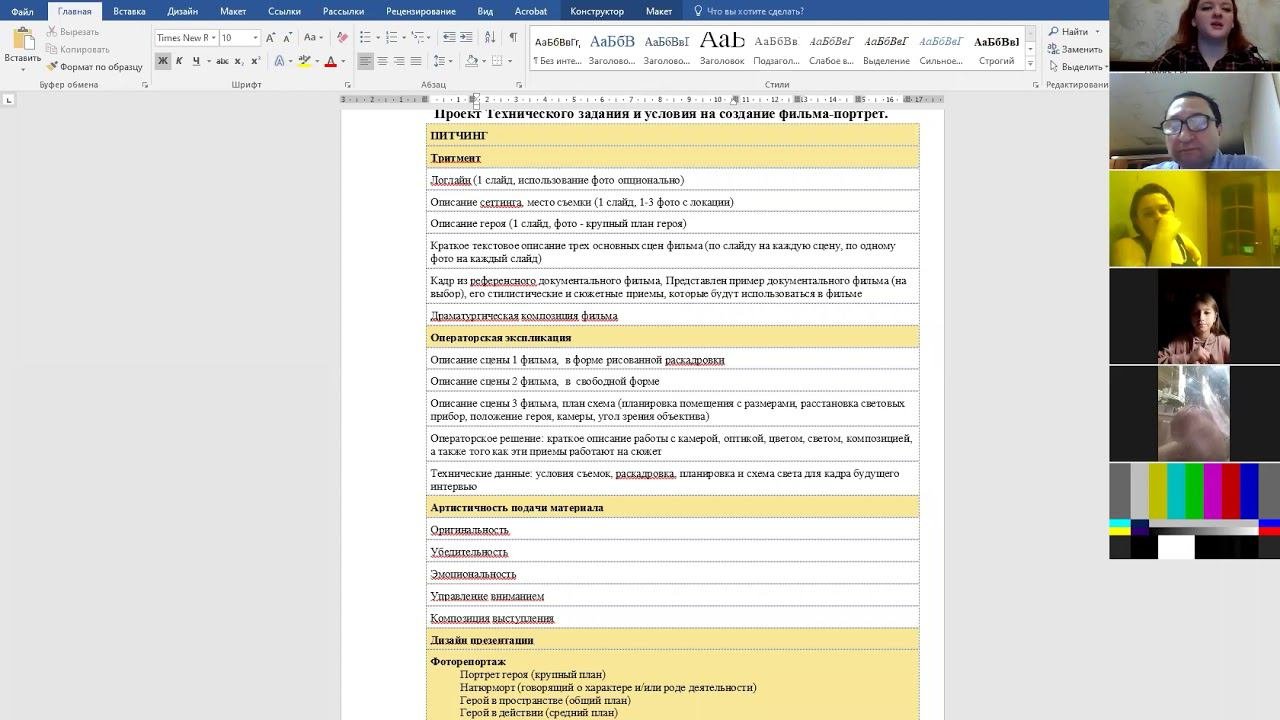Toggle underline (Ч) formatting
This screenshot has width=1280, height=720.
coord(195,61)
